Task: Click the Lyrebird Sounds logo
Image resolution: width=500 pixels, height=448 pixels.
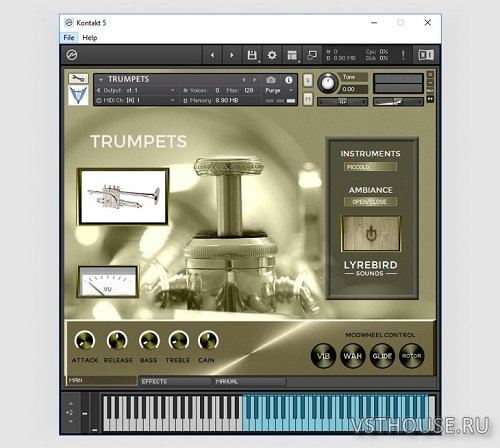Action: tap(370, 268)
